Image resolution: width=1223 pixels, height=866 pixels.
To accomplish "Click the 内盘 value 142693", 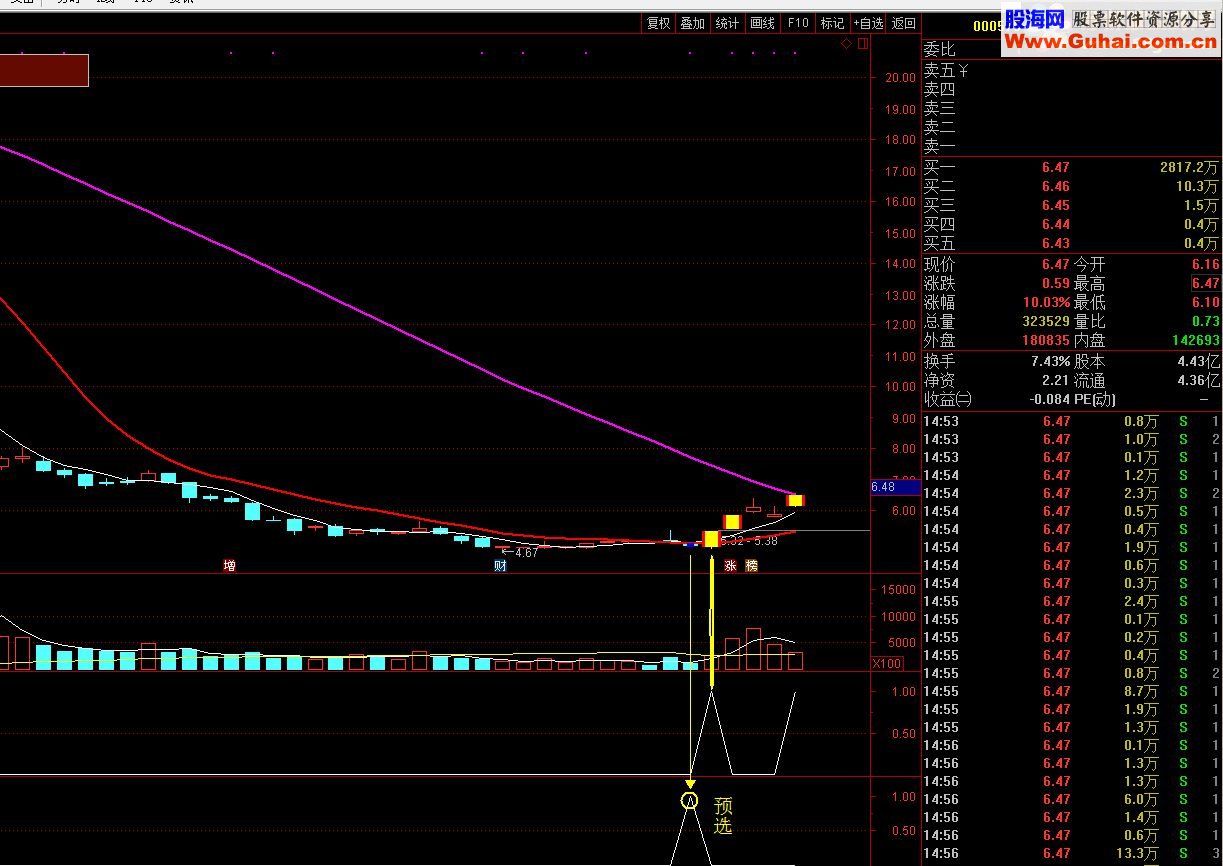I will (x=1195, y=340).
